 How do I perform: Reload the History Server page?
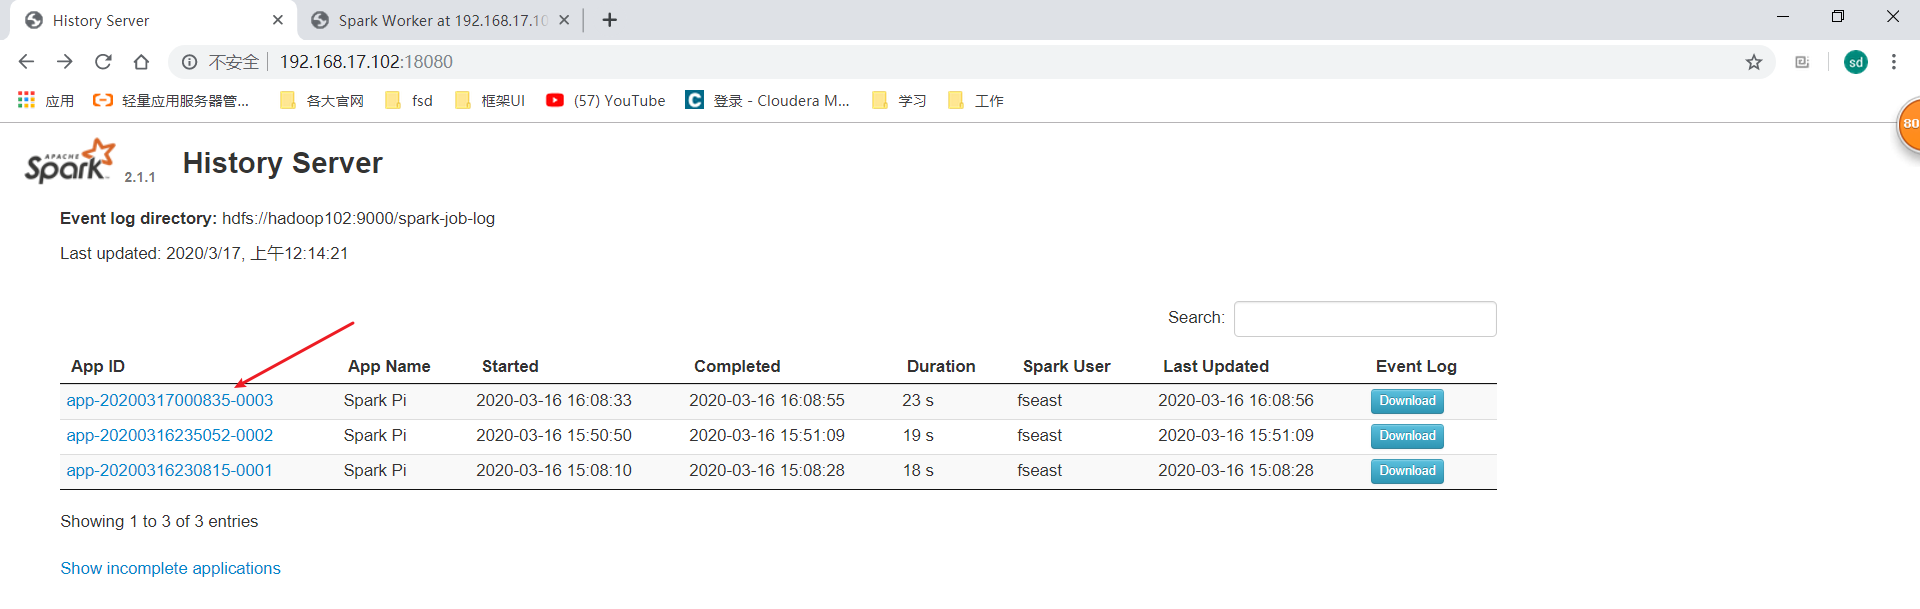click(103, 62)
